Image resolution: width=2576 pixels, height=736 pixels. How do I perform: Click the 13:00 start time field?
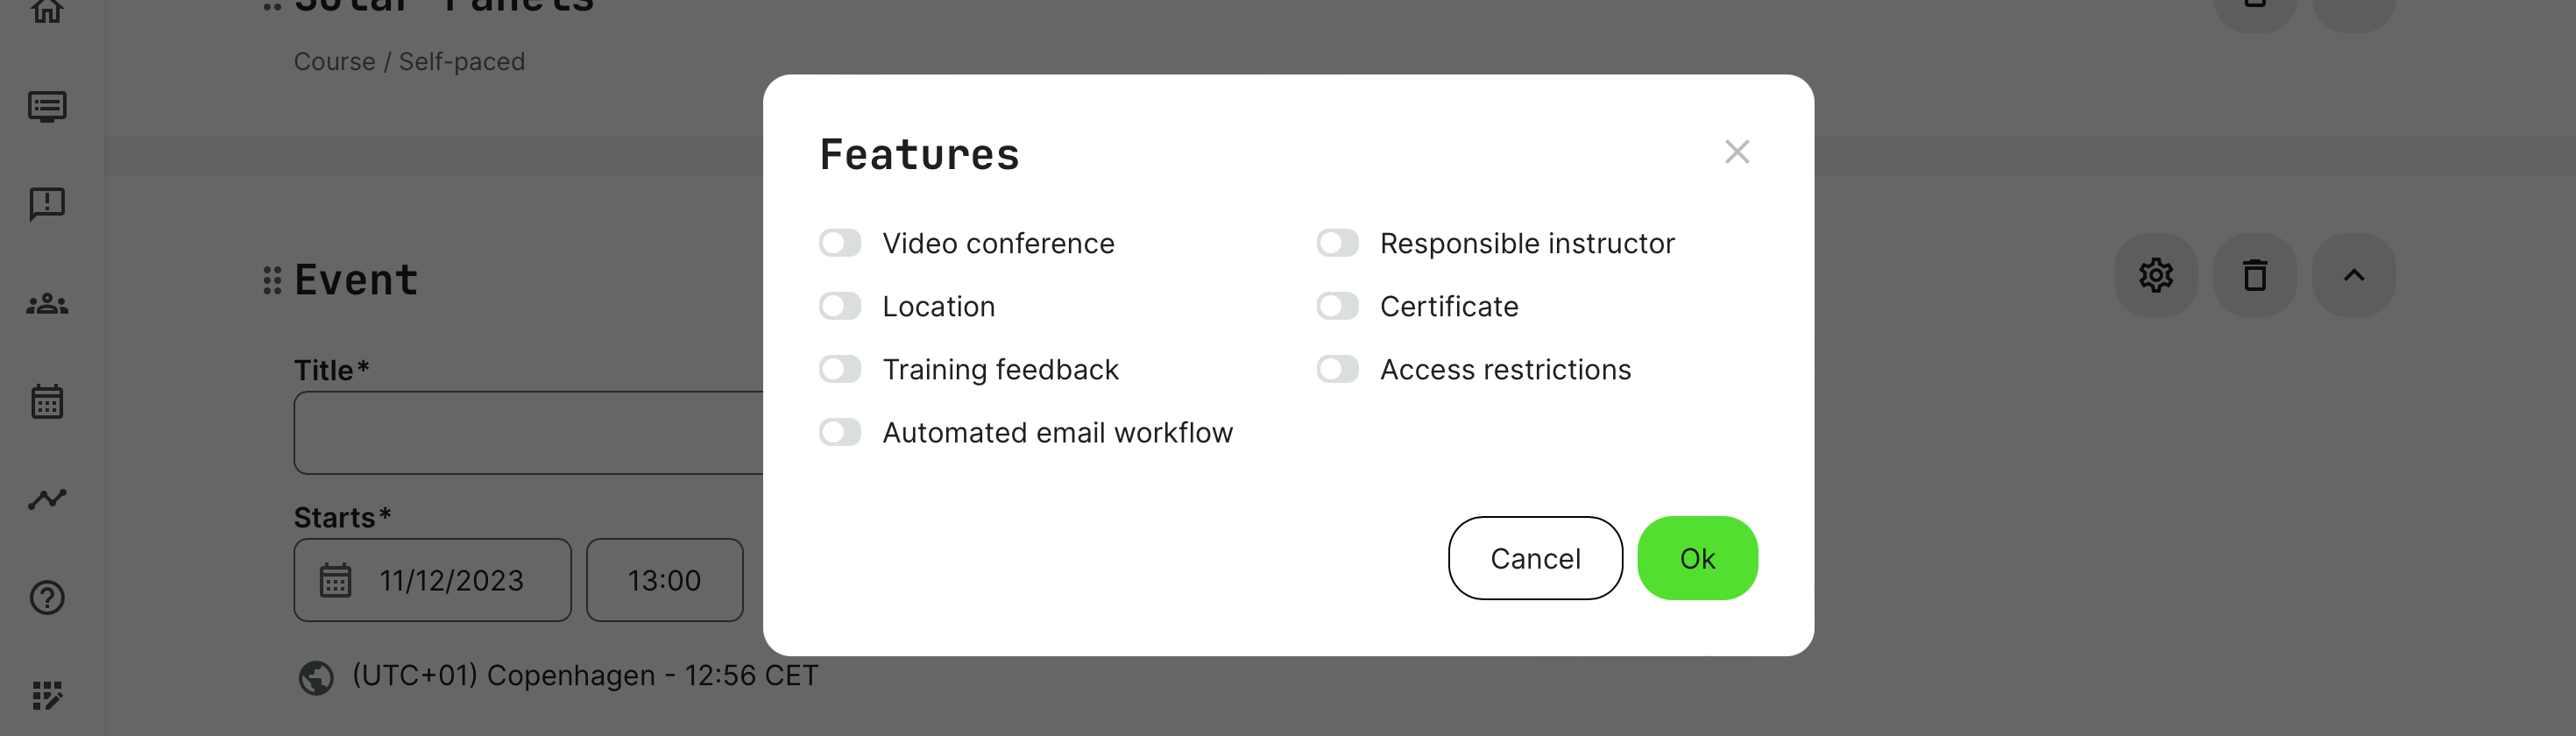(664, 580)
